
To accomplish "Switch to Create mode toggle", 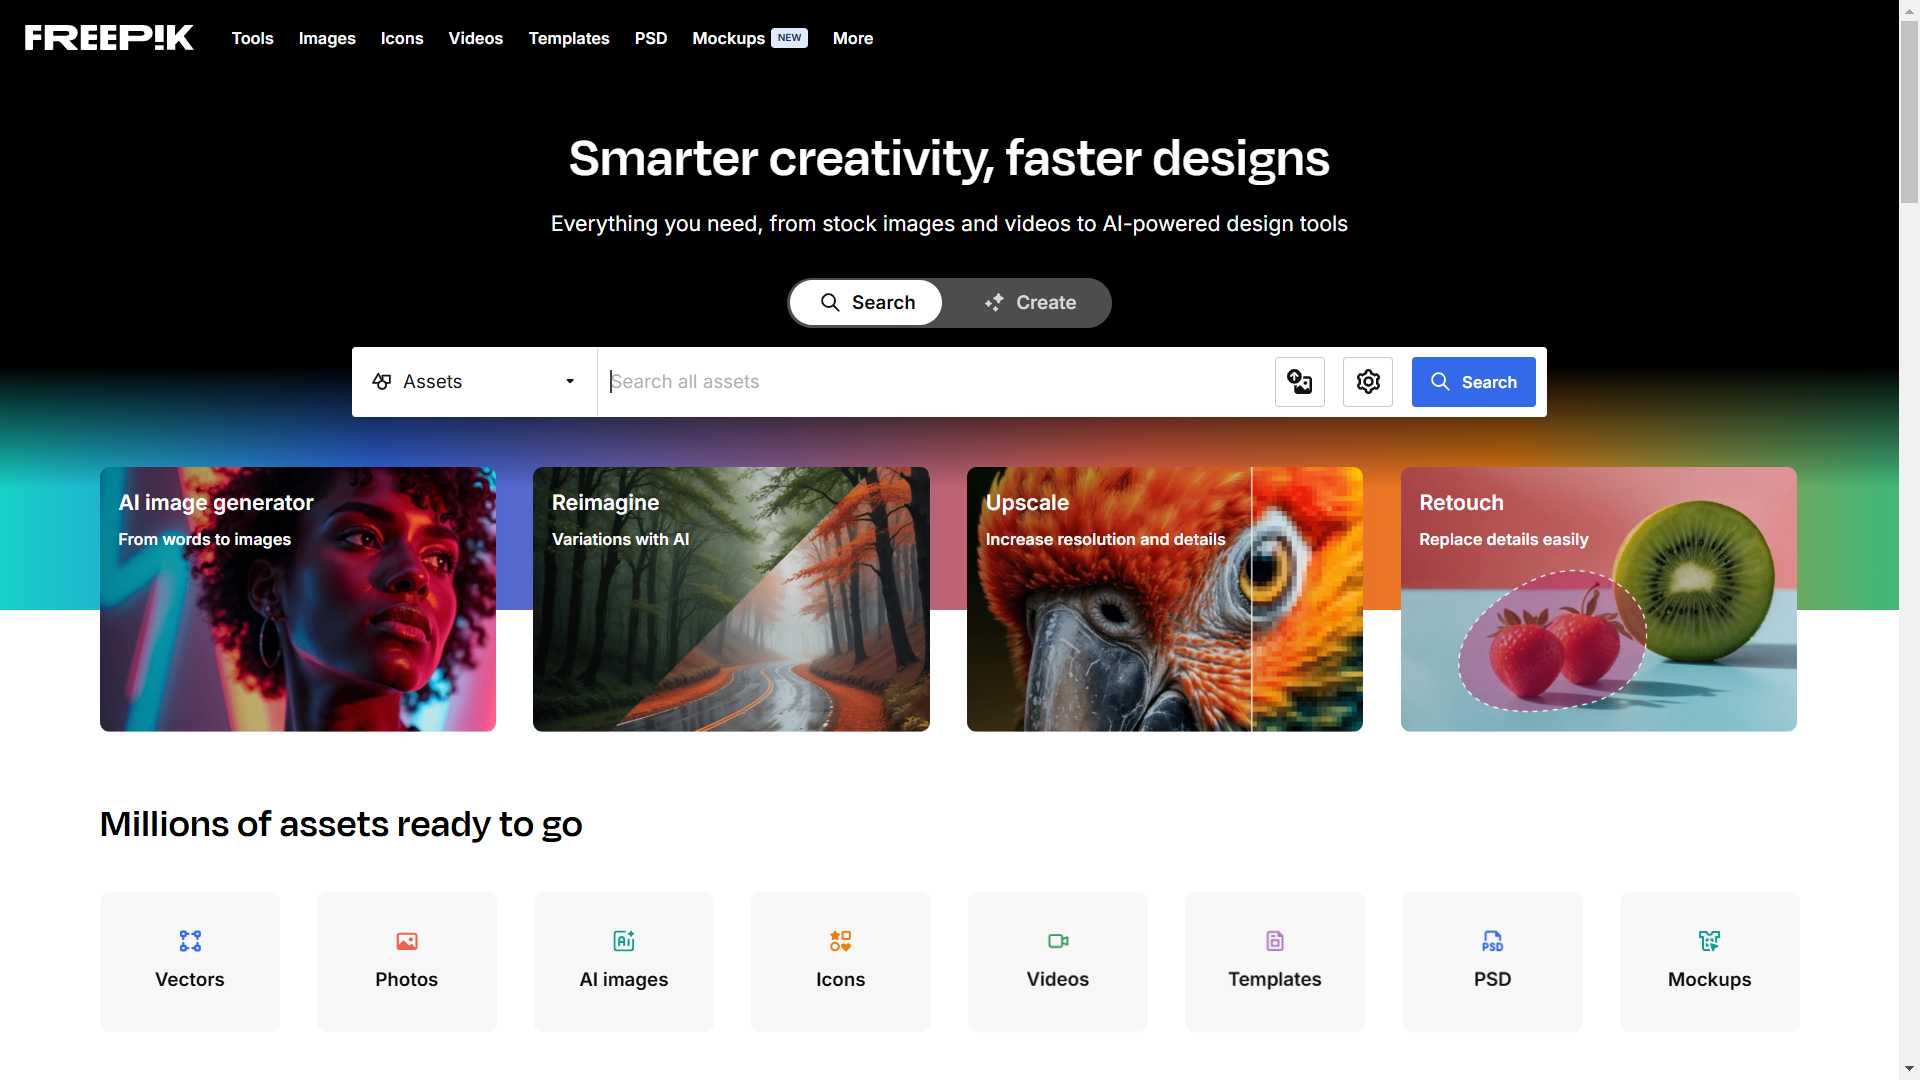I will [1030, 303].
